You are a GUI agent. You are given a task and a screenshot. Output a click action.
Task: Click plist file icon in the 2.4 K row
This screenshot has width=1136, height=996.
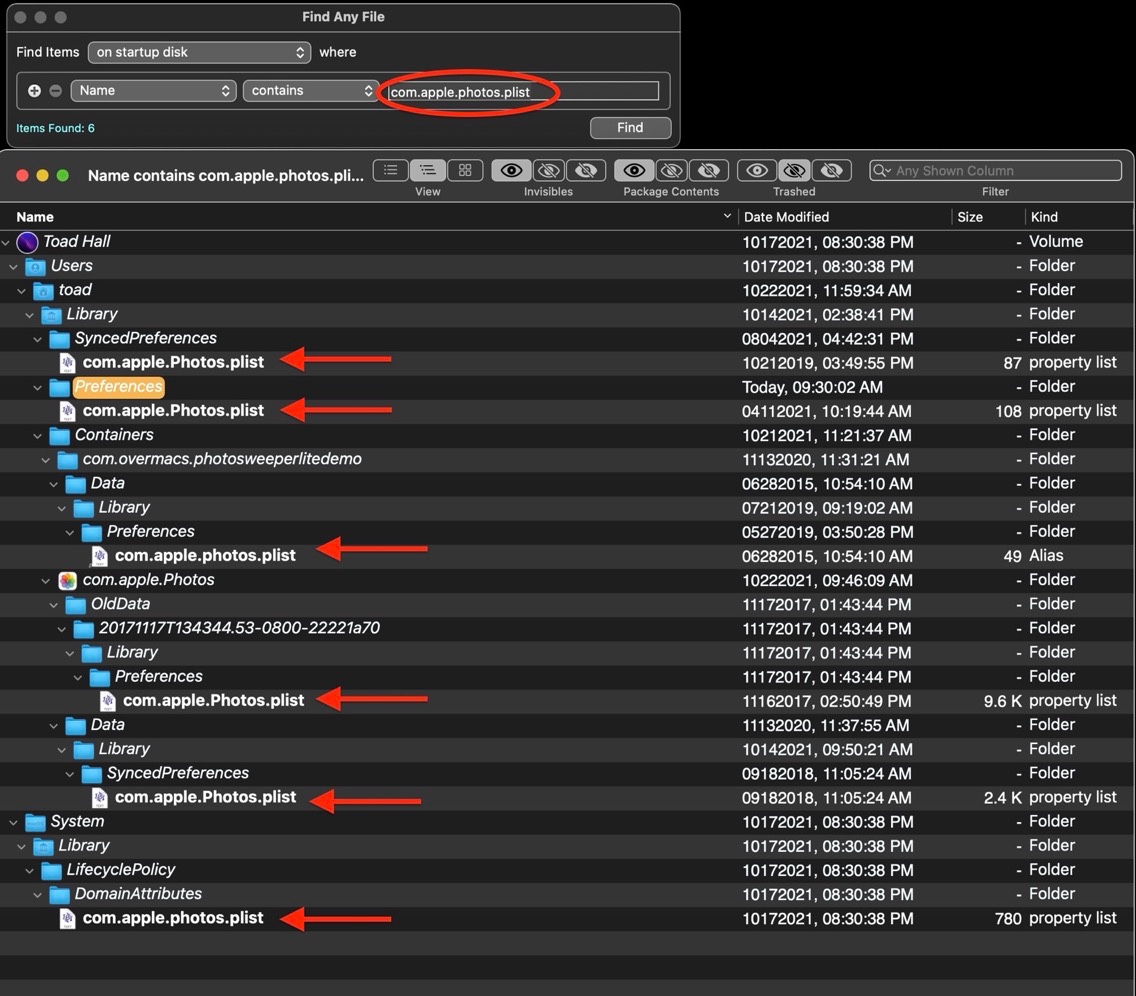pyautogui.click(x=99, y=798)
